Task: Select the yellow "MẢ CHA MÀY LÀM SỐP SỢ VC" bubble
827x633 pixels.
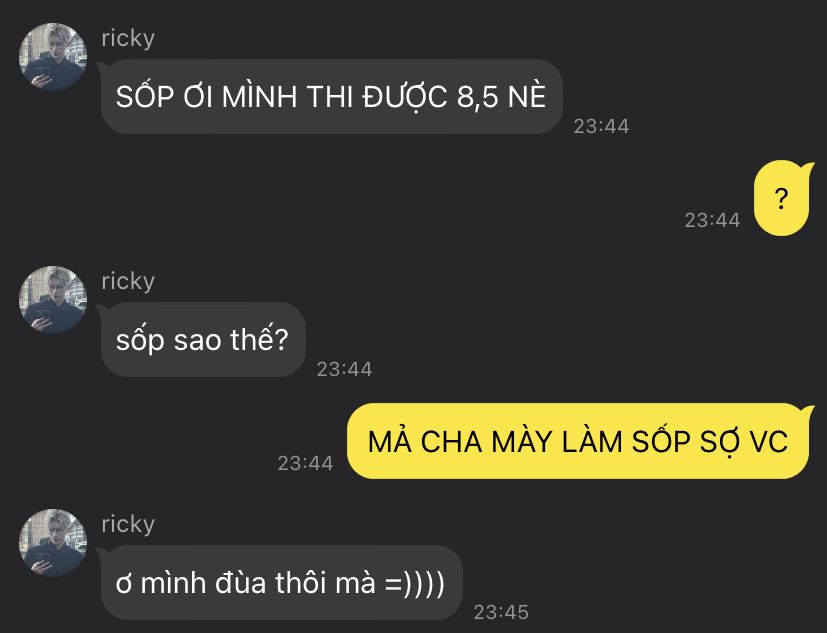Action: (x=578, y=442)
